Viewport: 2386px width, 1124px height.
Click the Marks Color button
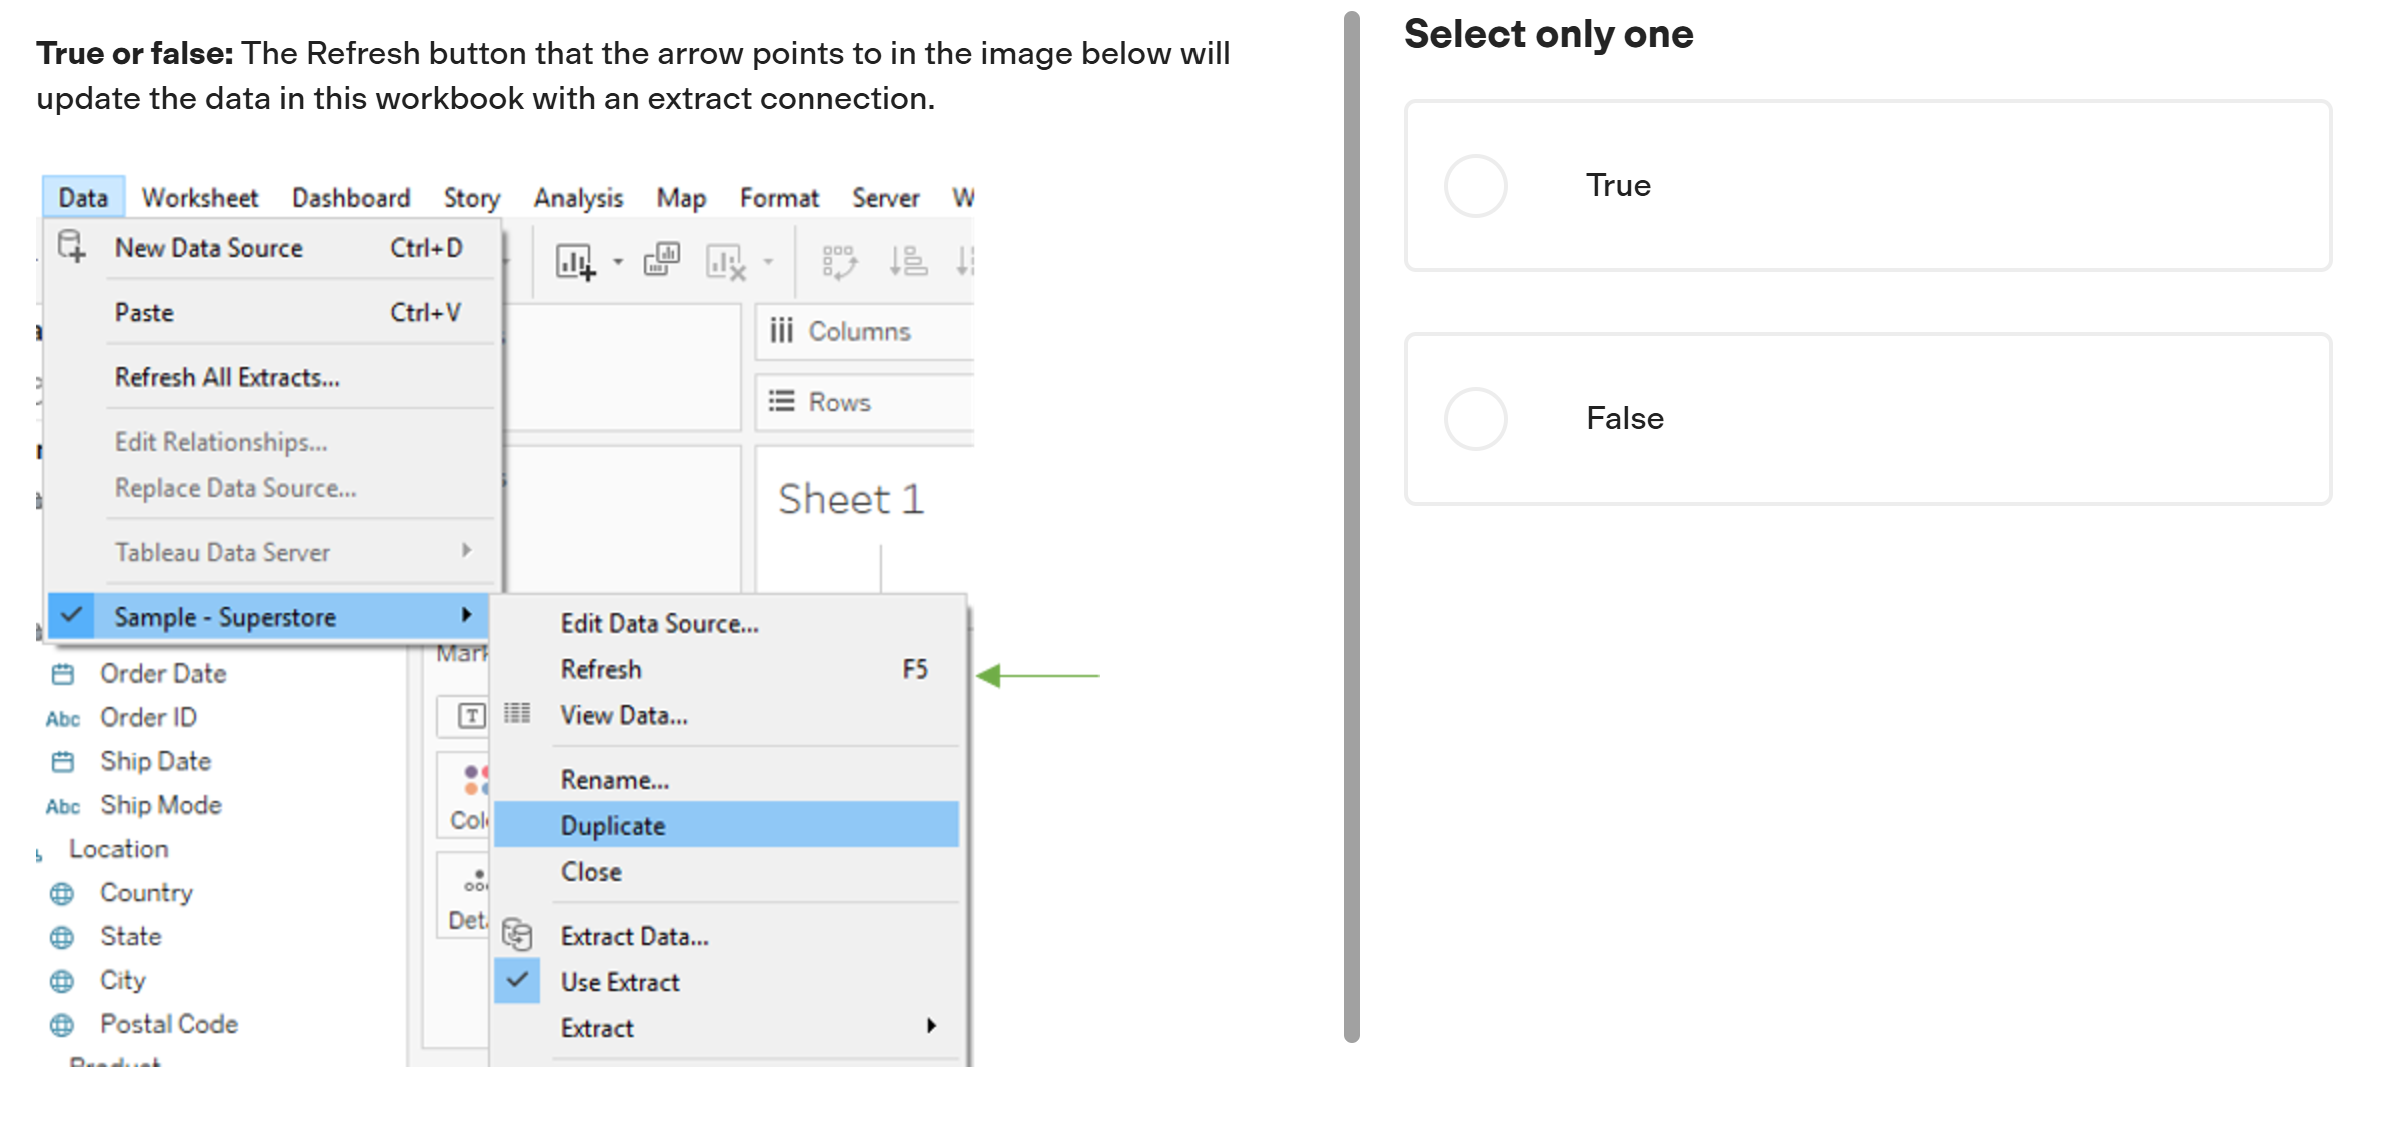pyautogui.click(x=463, y=794)
